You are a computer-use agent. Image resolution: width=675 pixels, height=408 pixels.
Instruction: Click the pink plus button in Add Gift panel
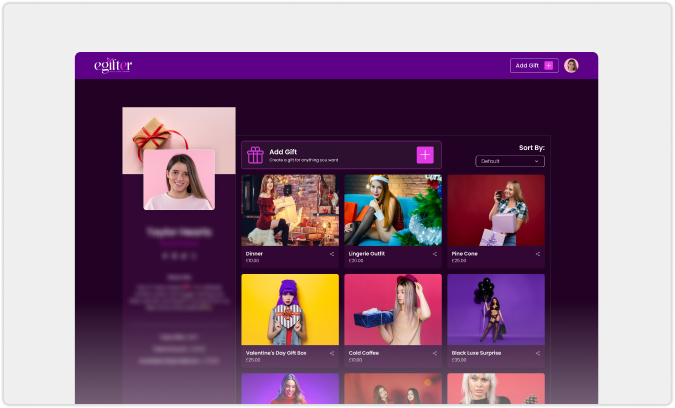[x=425, y=154]
